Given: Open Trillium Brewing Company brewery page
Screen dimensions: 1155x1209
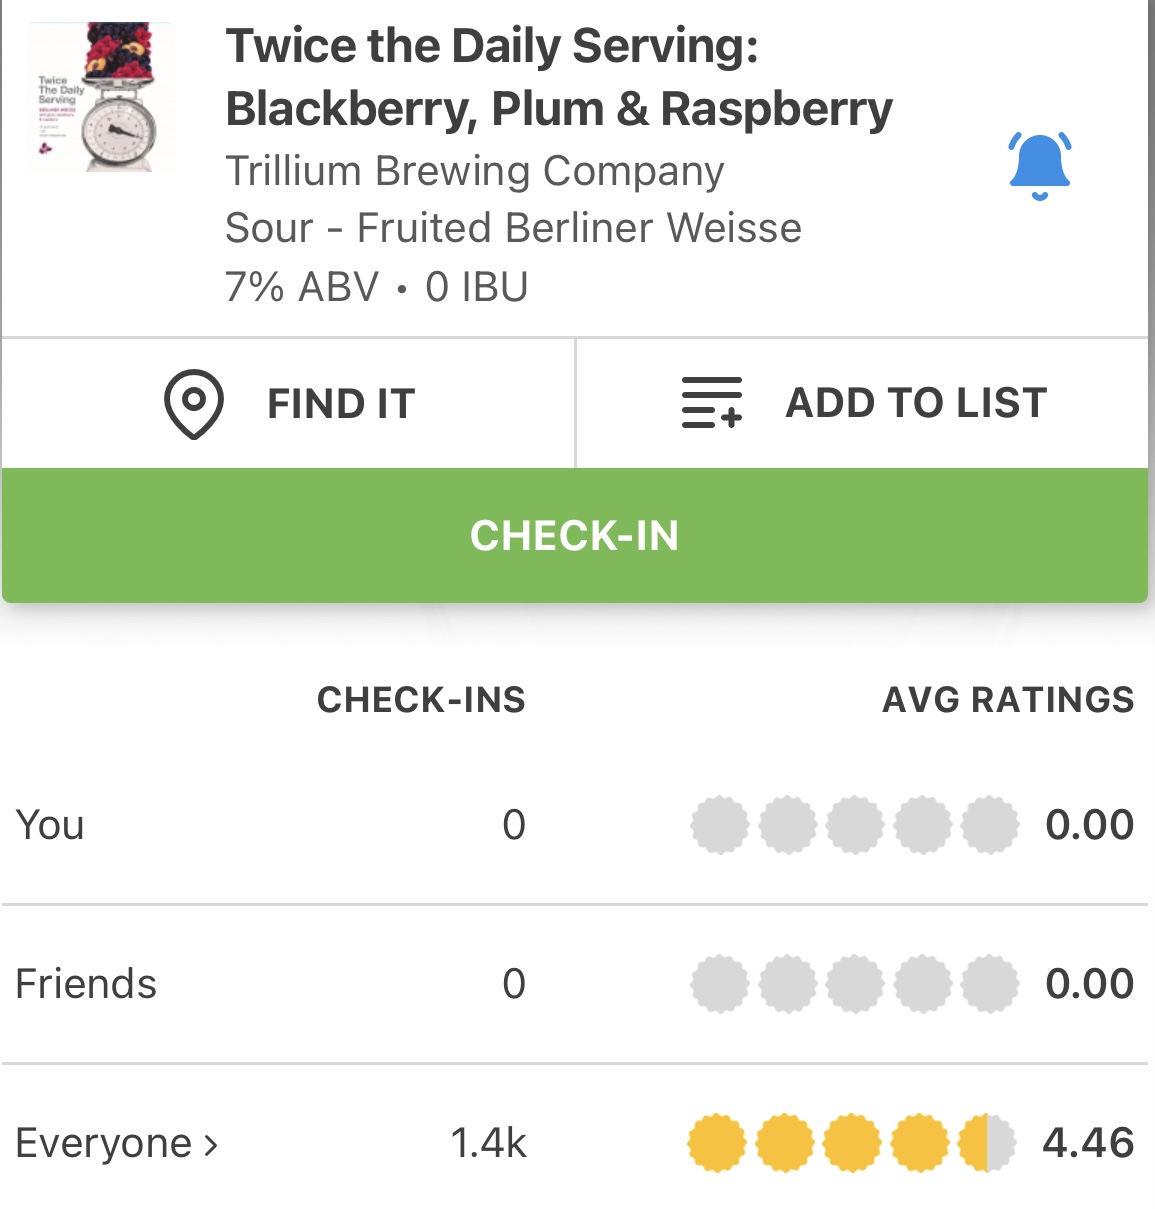Looking at the screenshot, I should click(474, 171).
